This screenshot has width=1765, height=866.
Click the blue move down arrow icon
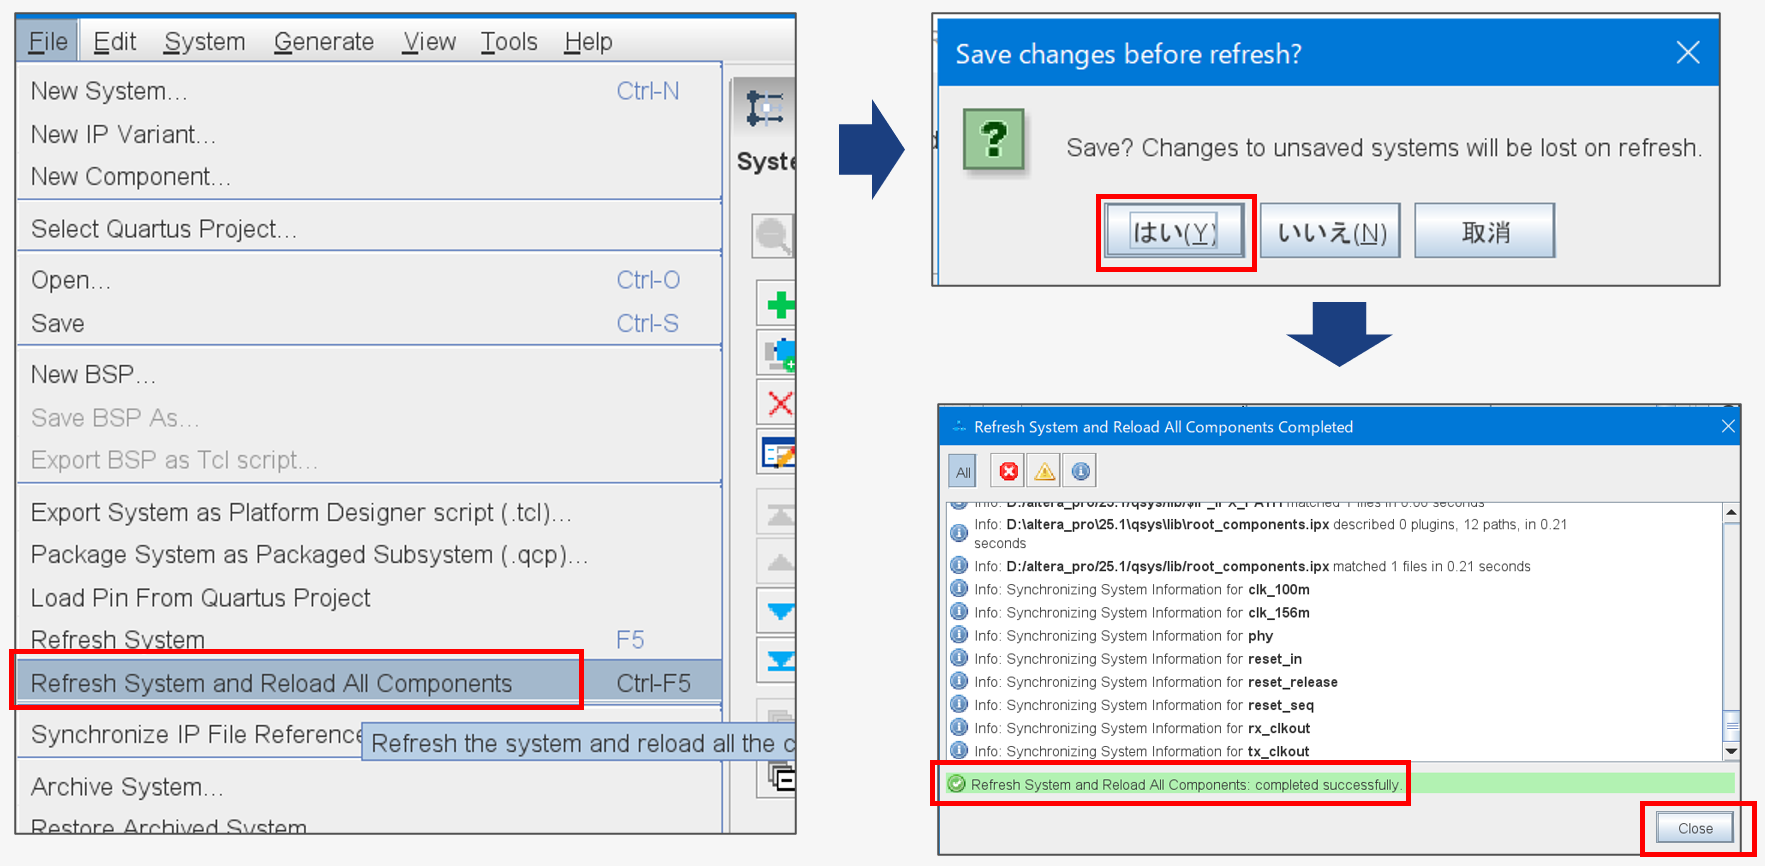tap(779, 611)
